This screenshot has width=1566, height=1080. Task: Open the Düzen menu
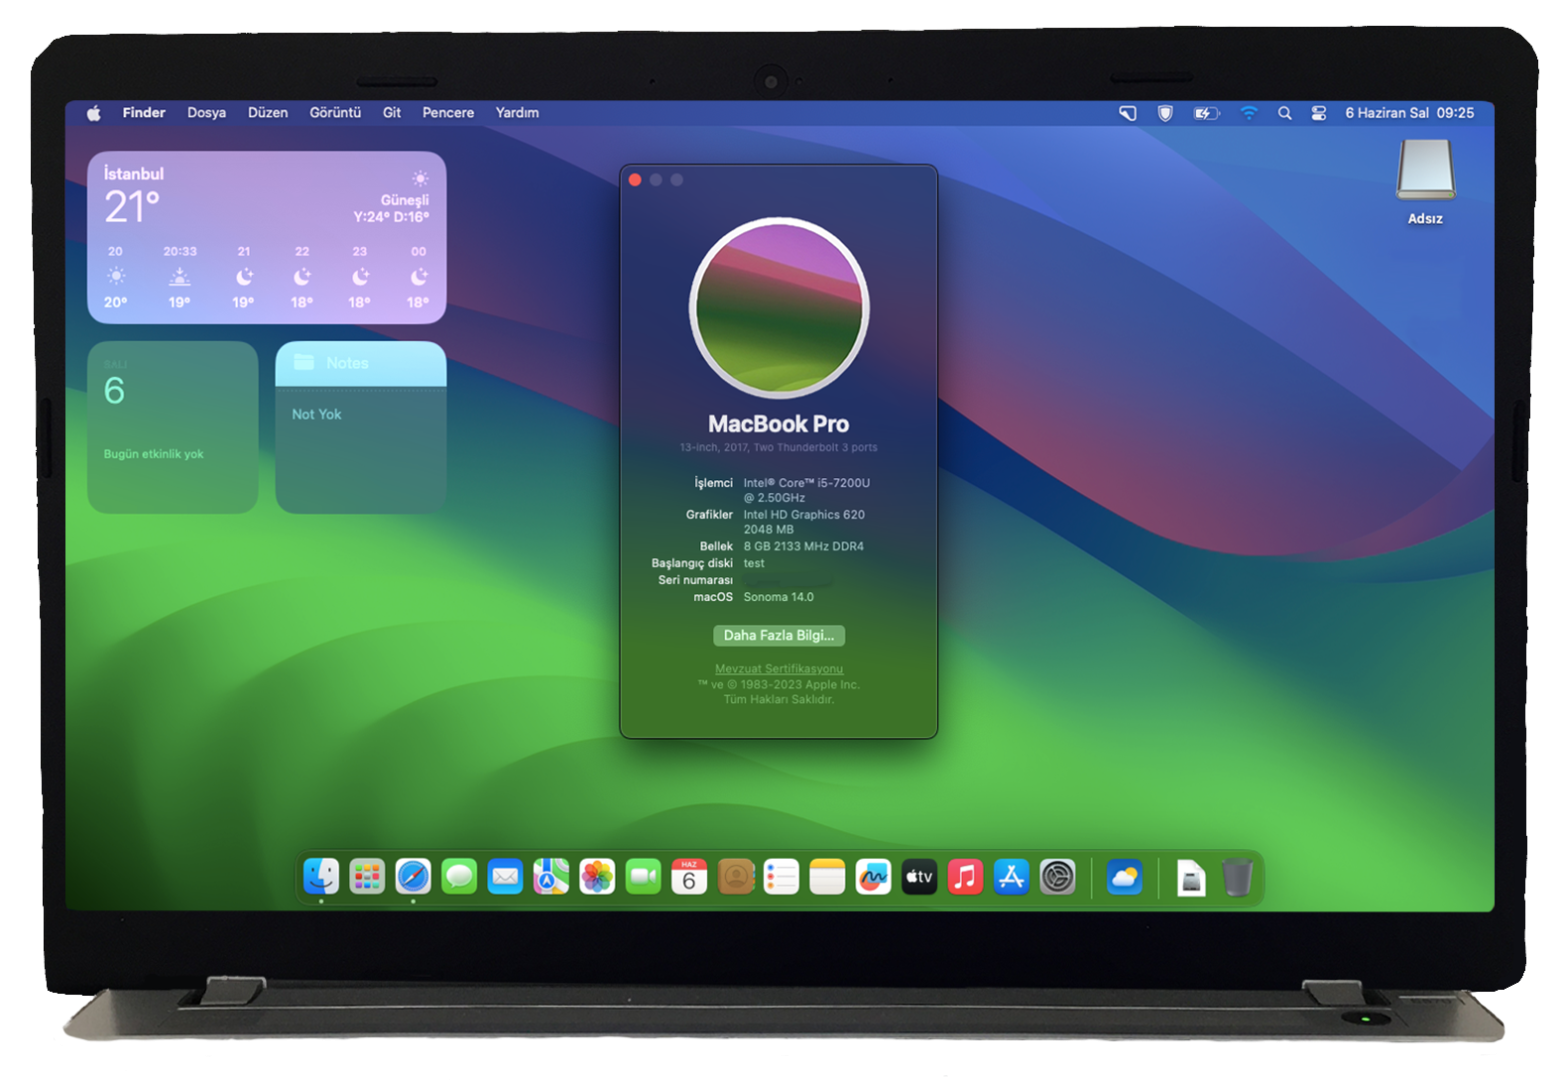[268, 113]
